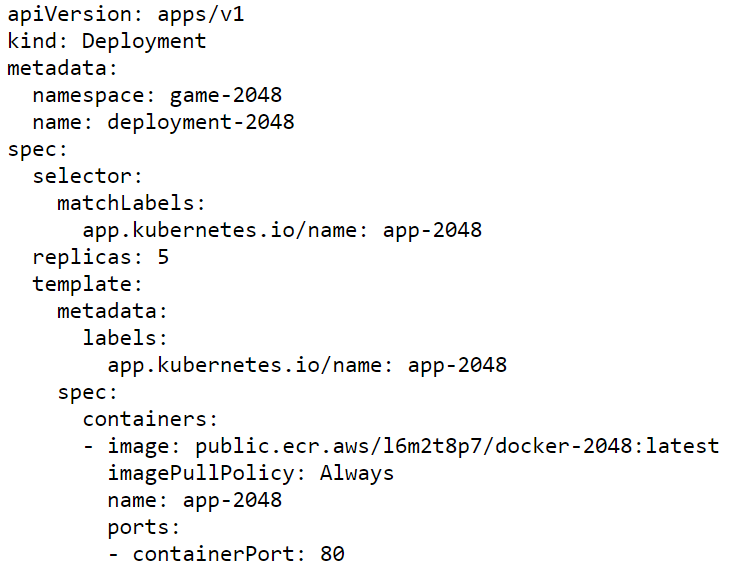Click the containerPort value 80
This screenshot has width=756, height=576.
332,554
